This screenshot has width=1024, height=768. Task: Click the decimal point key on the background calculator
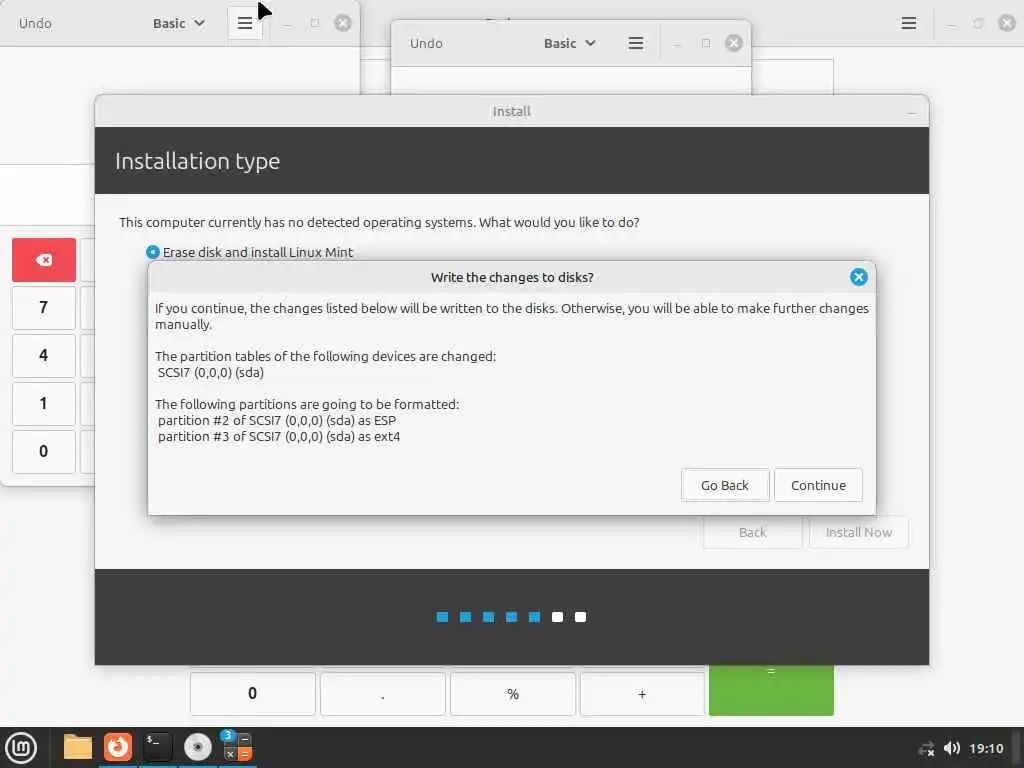click(383, 694)
